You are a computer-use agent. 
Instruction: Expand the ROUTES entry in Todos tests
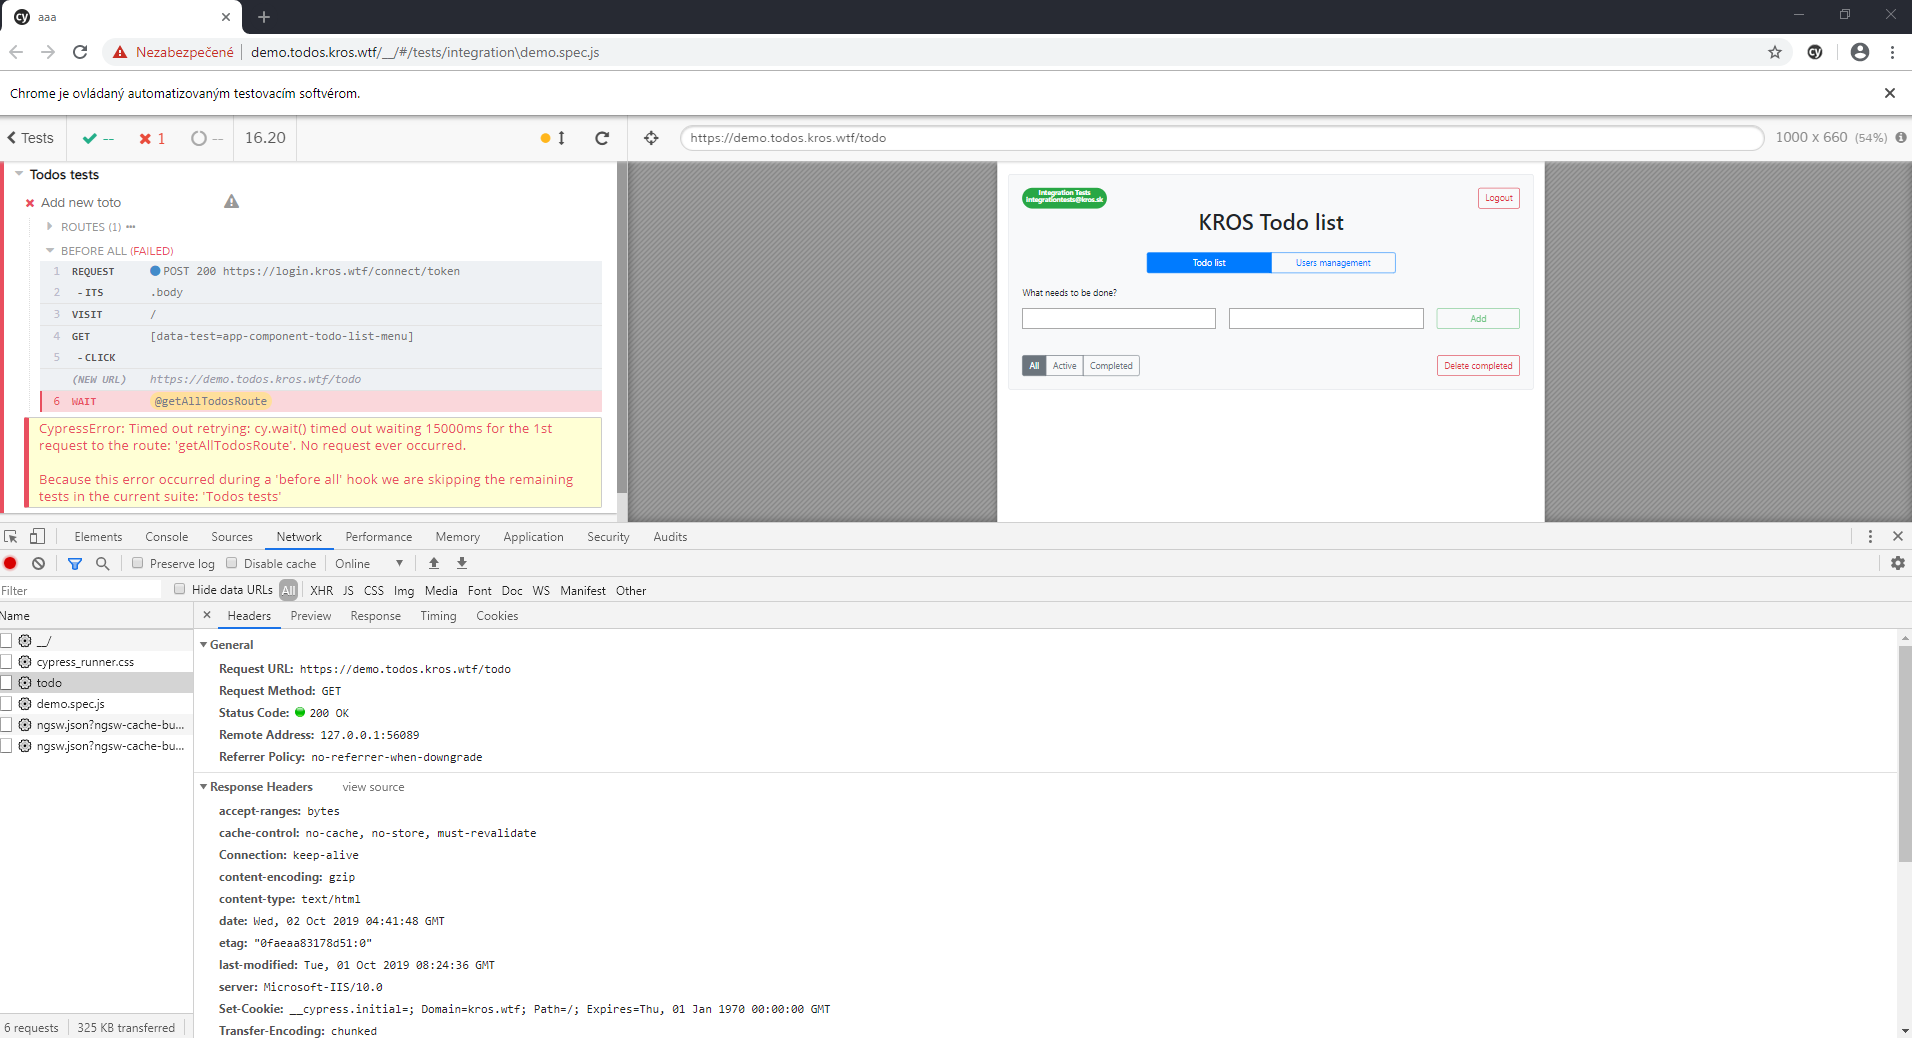click(48, 226)
